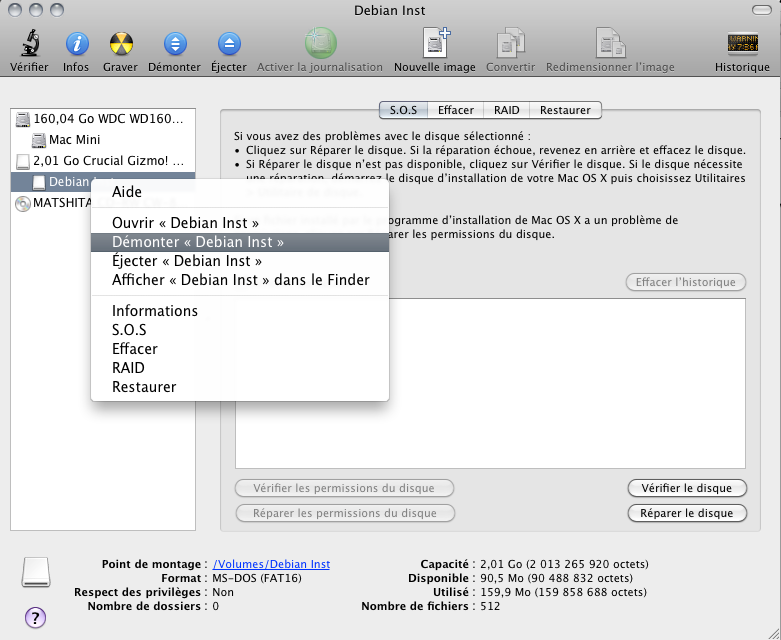Select the 2,01 Go Crucial Gizmo disk

click(103, 161)
